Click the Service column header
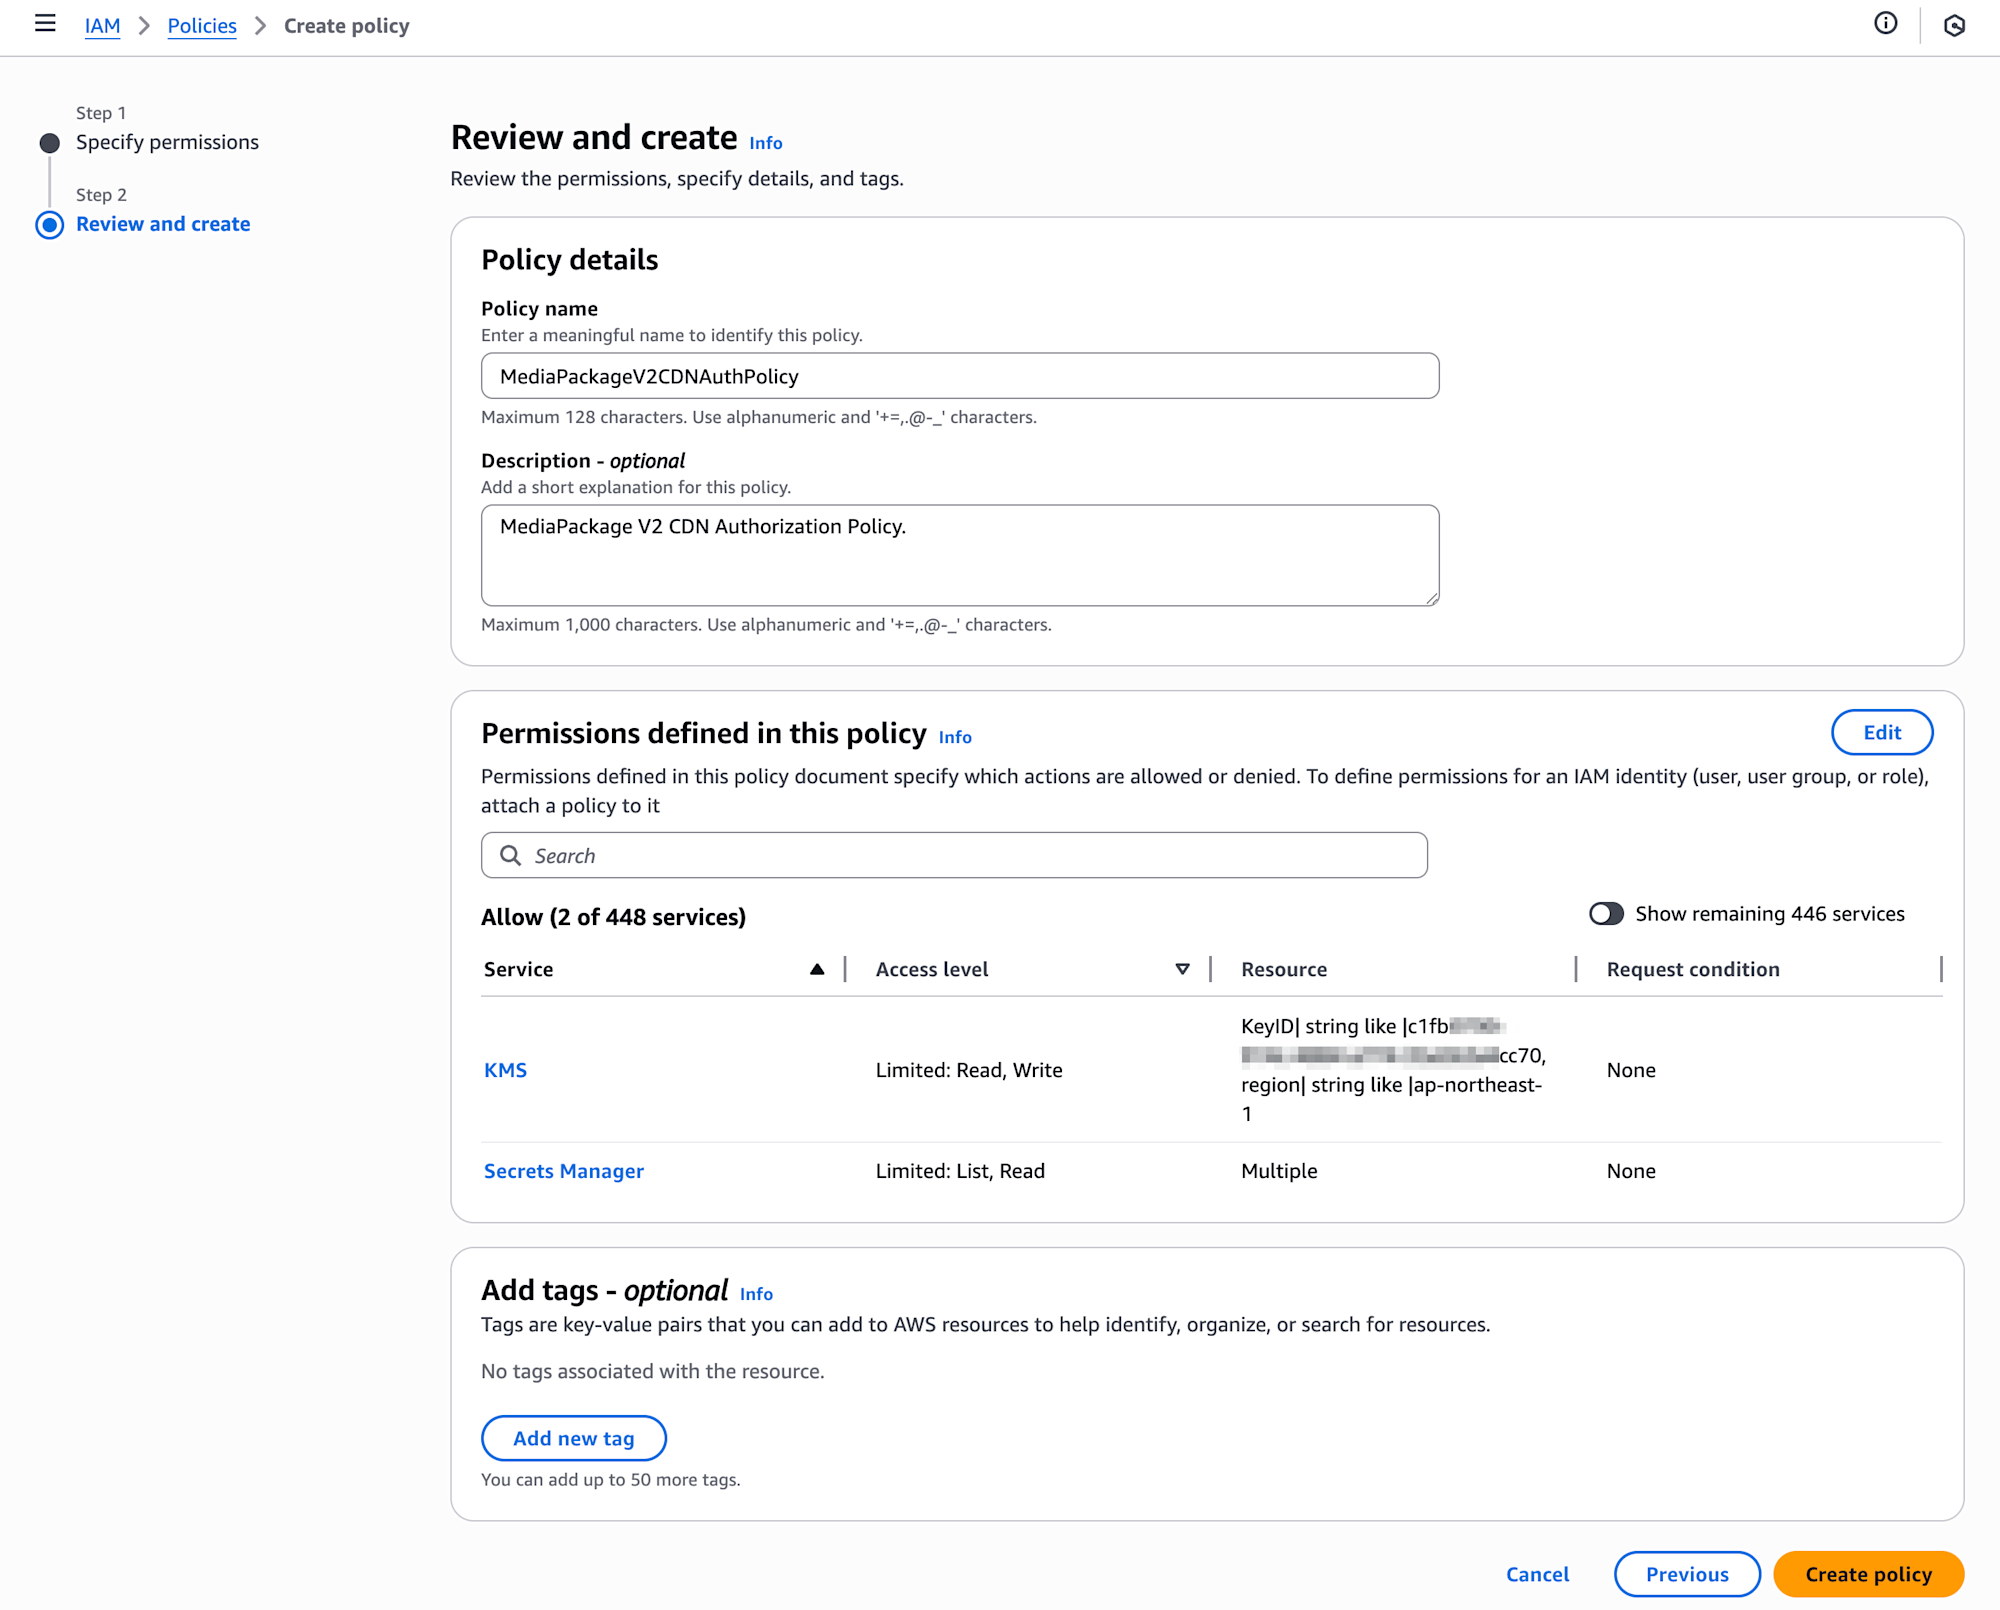This screenshot has width=2000, height=1610. [518, 969]
